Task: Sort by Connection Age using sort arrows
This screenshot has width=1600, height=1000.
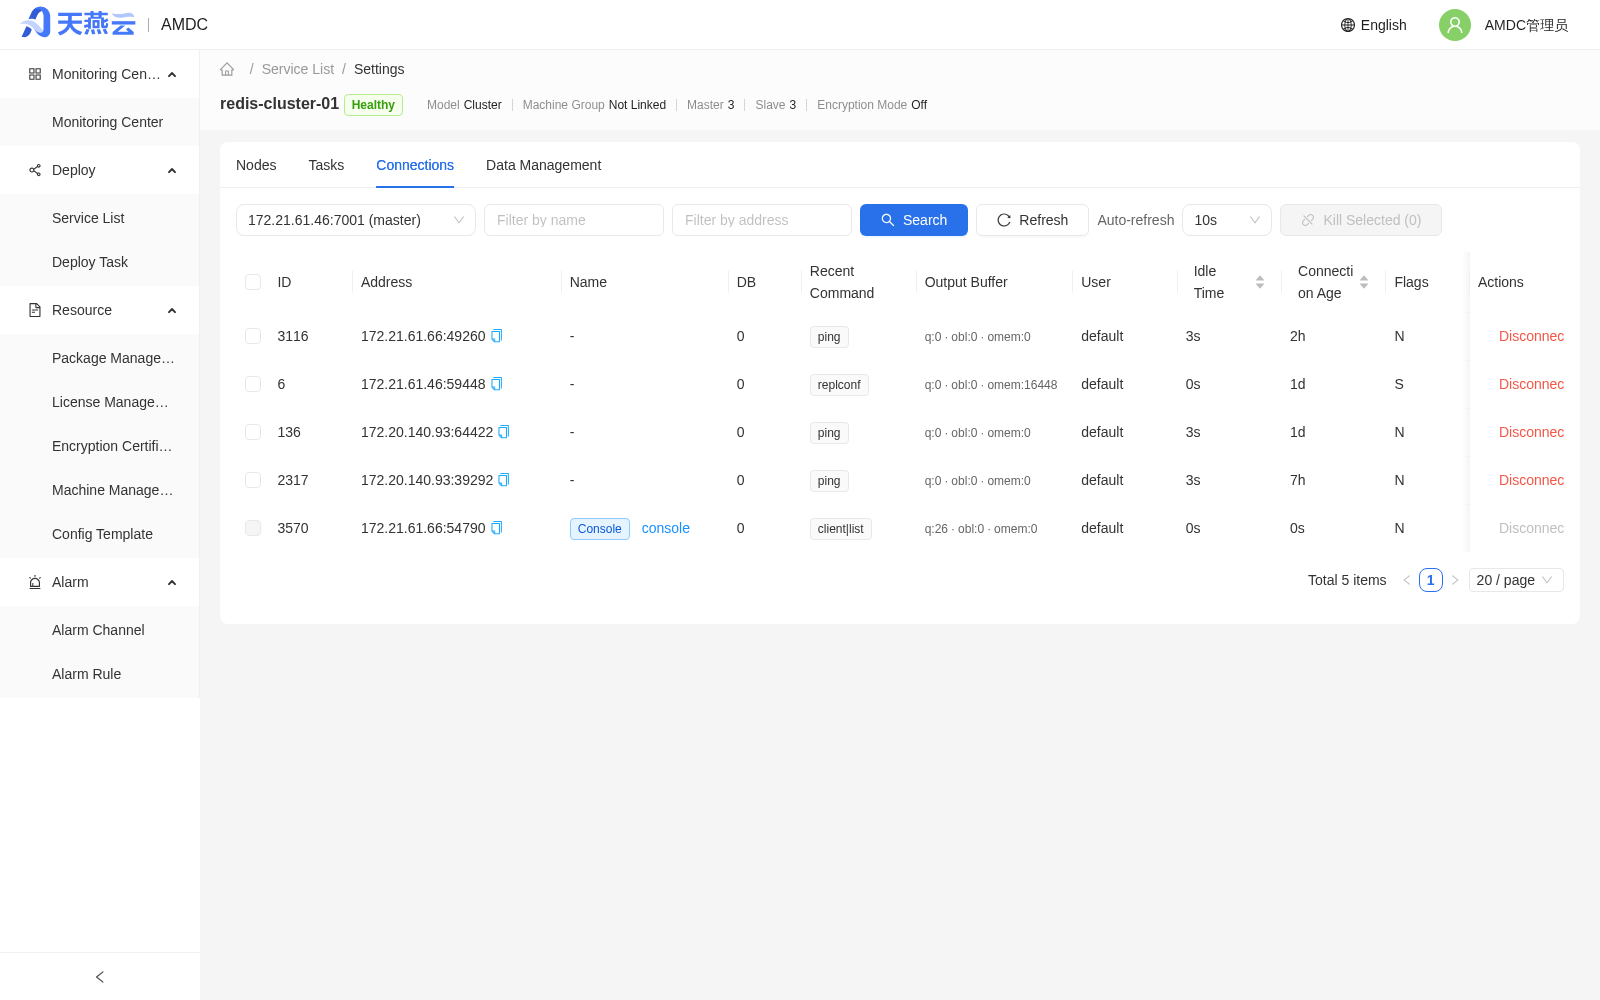Action: coord(1364,282)
